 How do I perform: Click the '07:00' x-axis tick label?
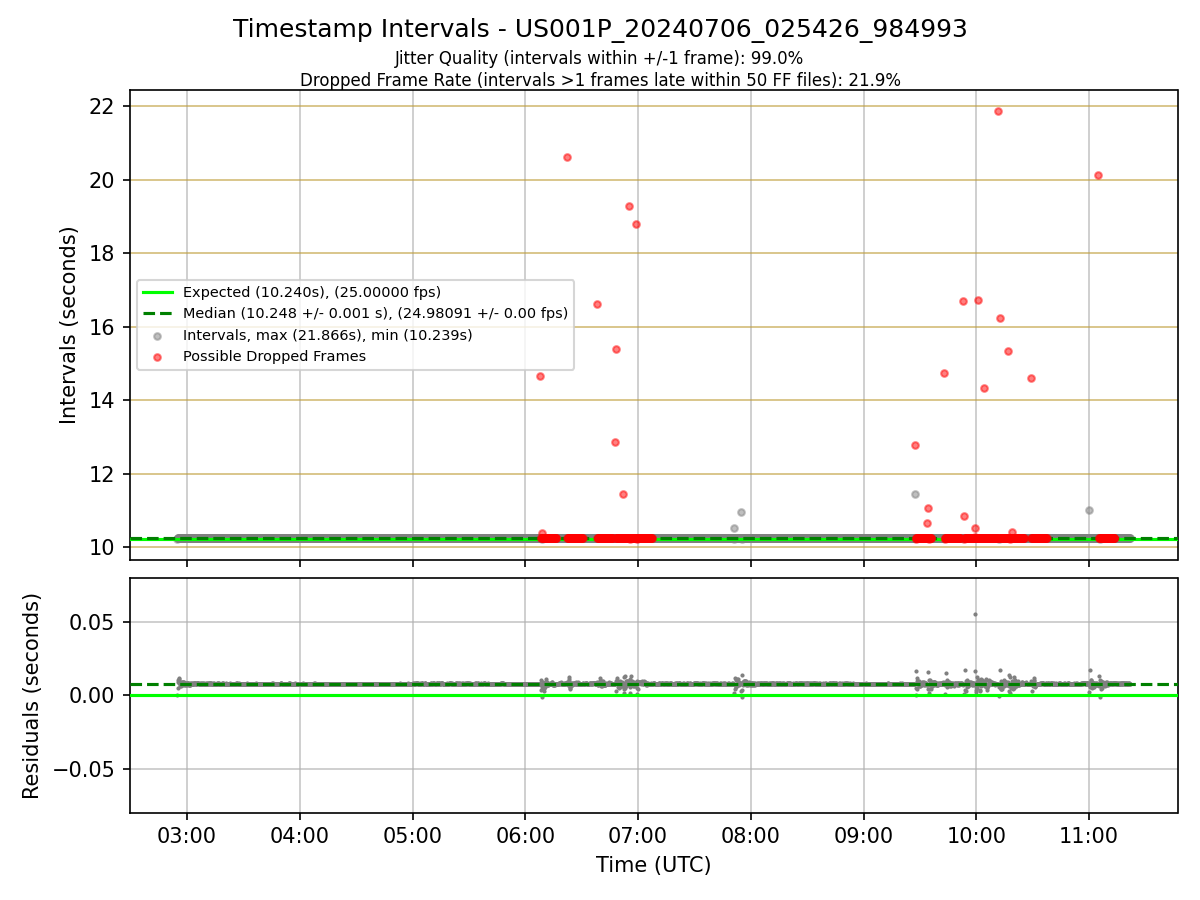[x=637, y=835]
